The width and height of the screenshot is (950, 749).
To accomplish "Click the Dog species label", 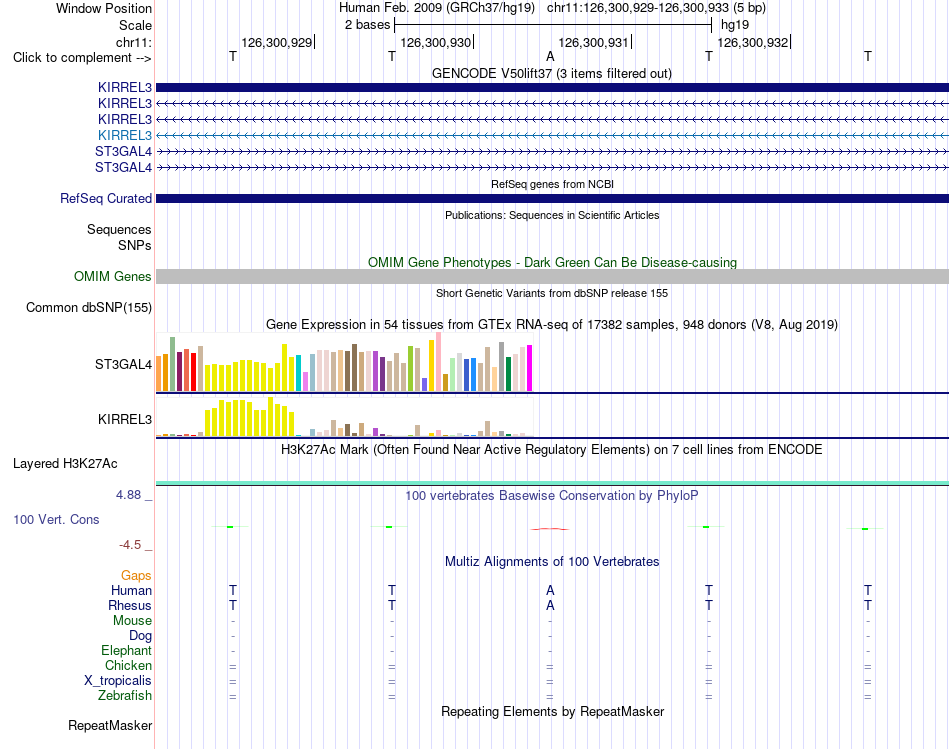I will pyautogui.click(x=141, y=635).
